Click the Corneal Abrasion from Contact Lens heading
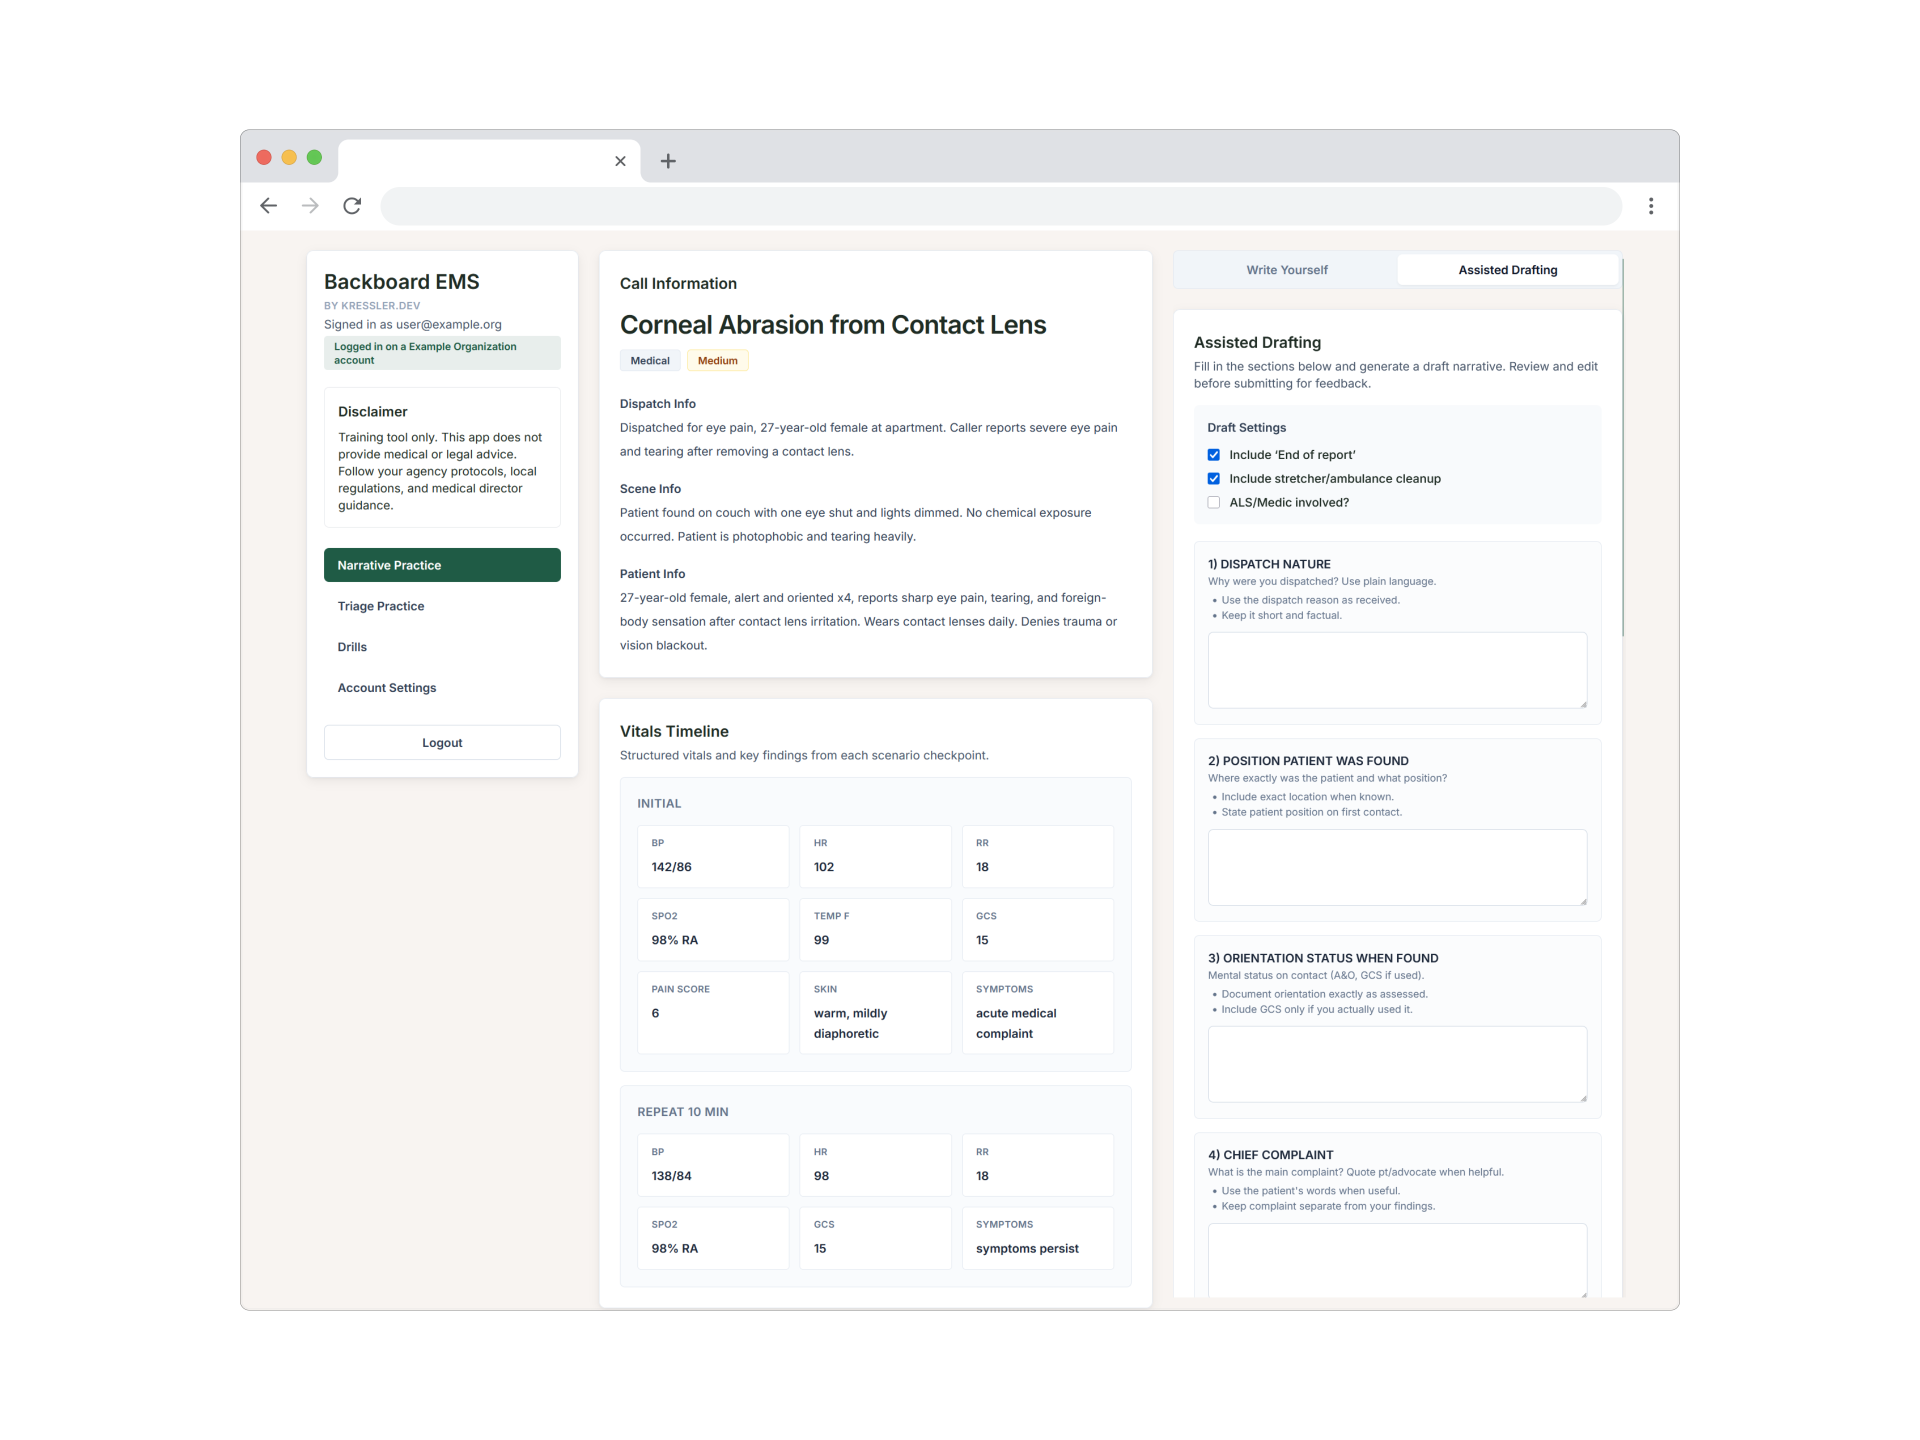The image size is (1920, 1440). pyautogui.click(x=833, y=325)
